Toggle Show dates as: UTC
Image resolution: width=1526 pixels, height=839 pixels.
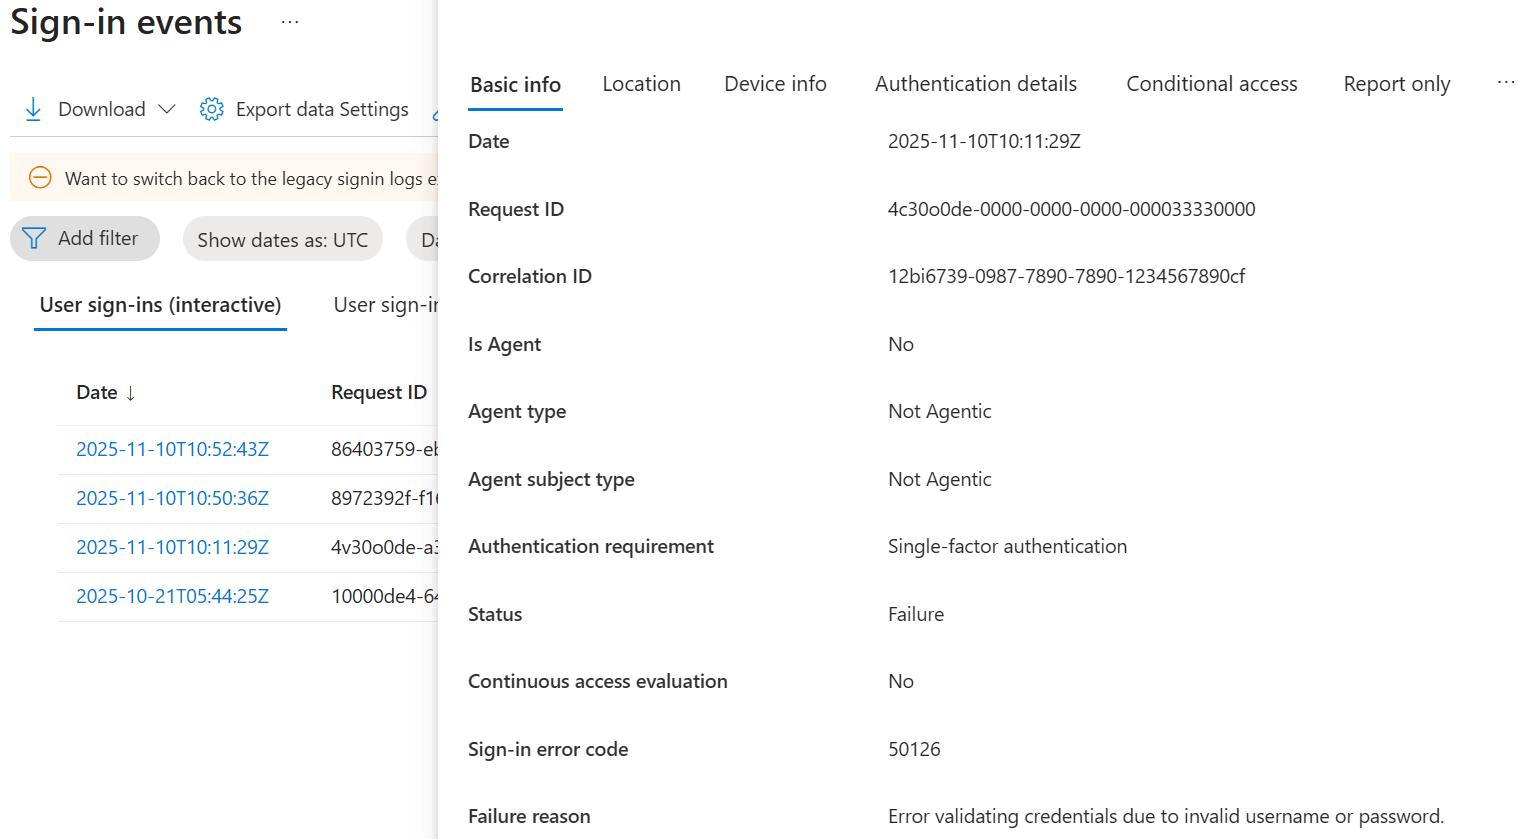click(282, 238)
